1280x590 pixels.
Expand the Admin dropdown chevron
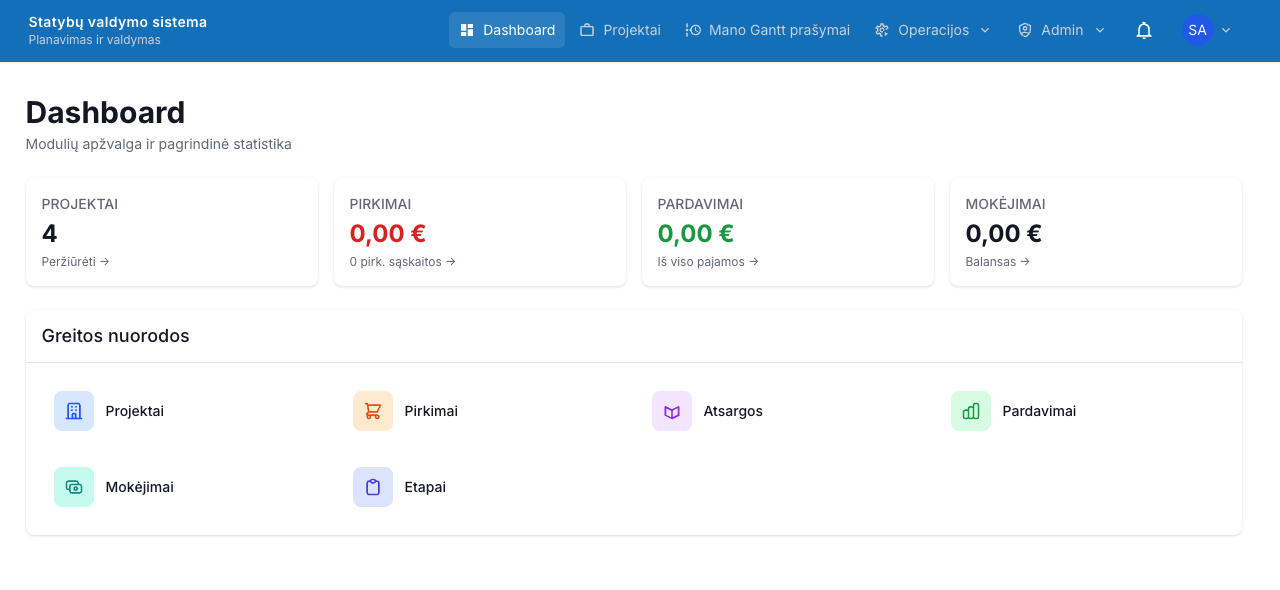click(1100, 30)
